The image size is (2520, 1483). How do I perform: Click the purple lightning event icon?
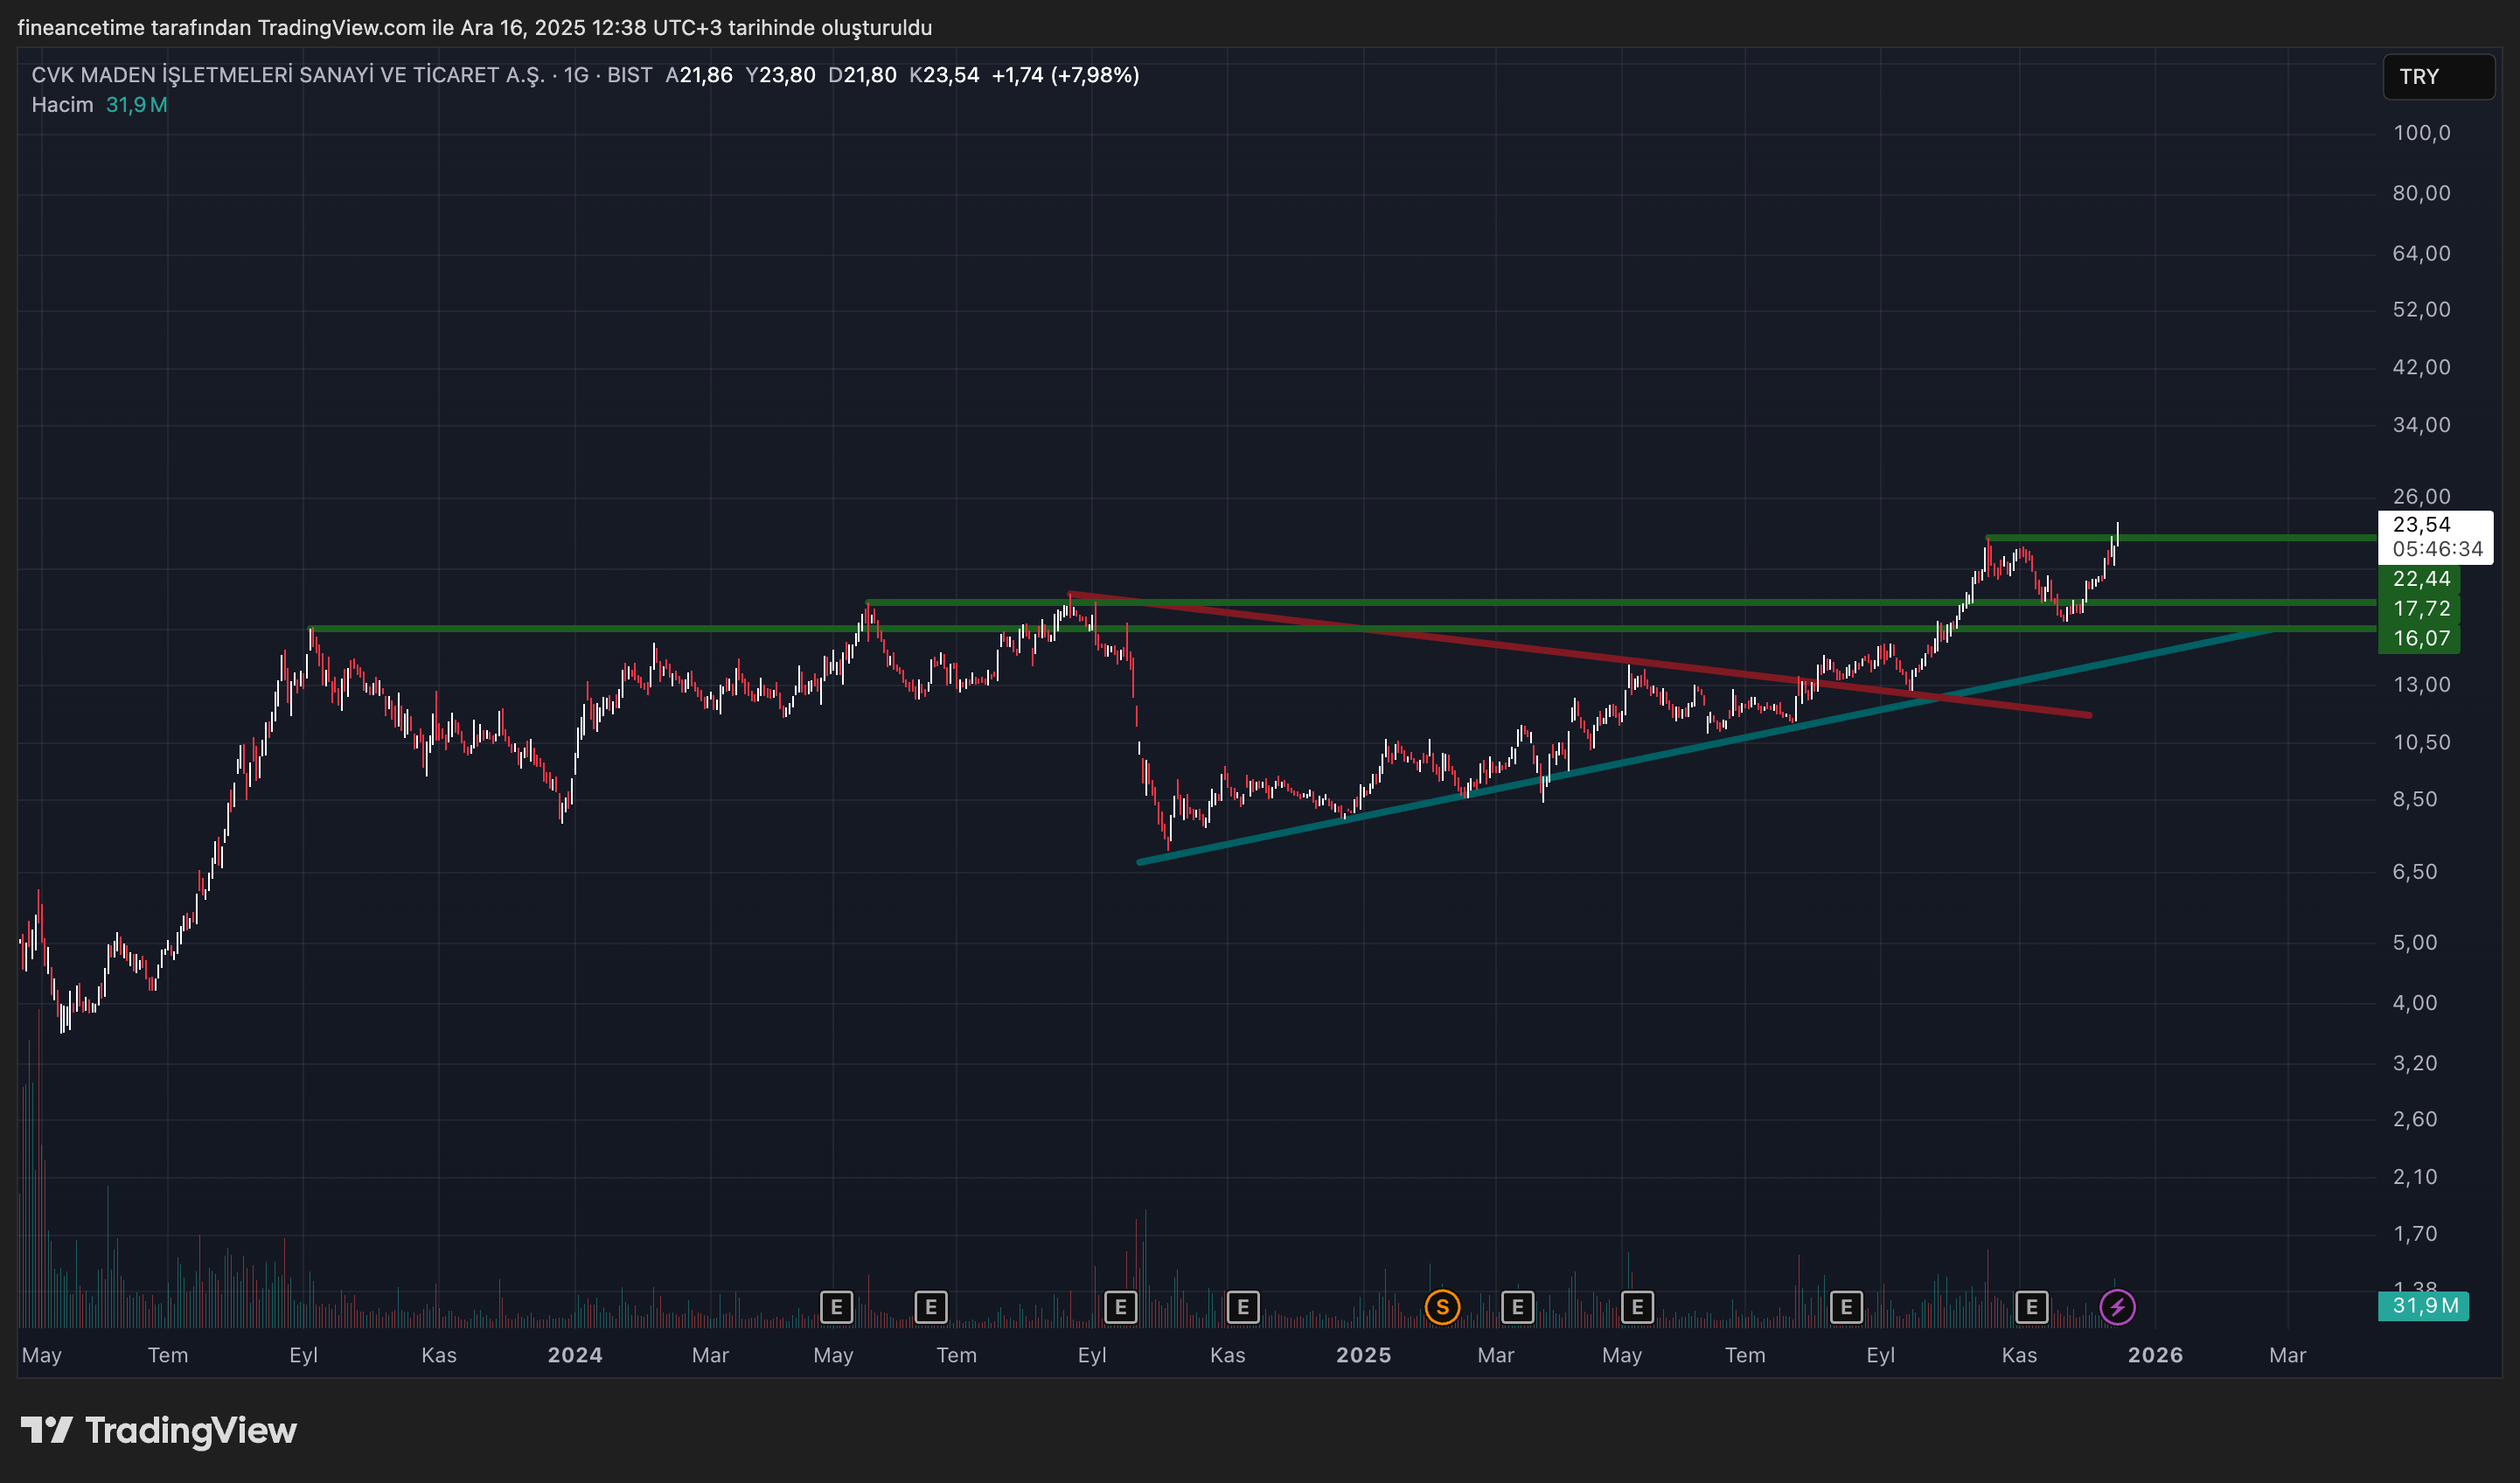coord(2117,1306)
